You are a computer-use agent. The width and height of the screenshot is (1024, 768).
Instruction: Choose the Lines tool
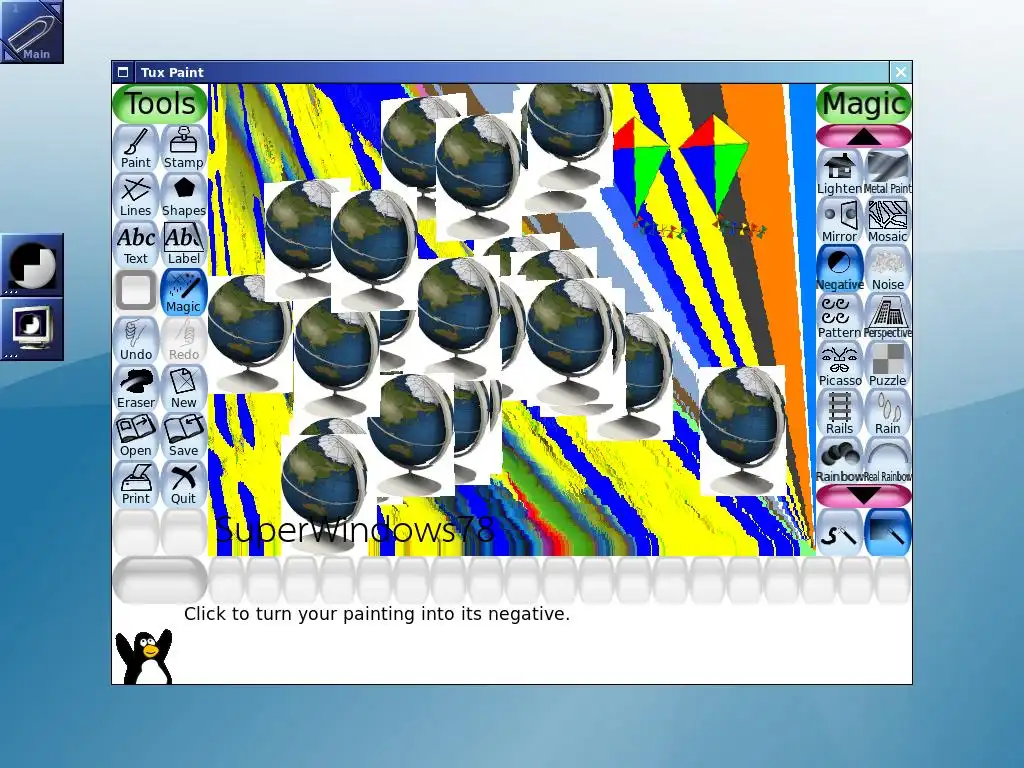(x=136, y=196)
